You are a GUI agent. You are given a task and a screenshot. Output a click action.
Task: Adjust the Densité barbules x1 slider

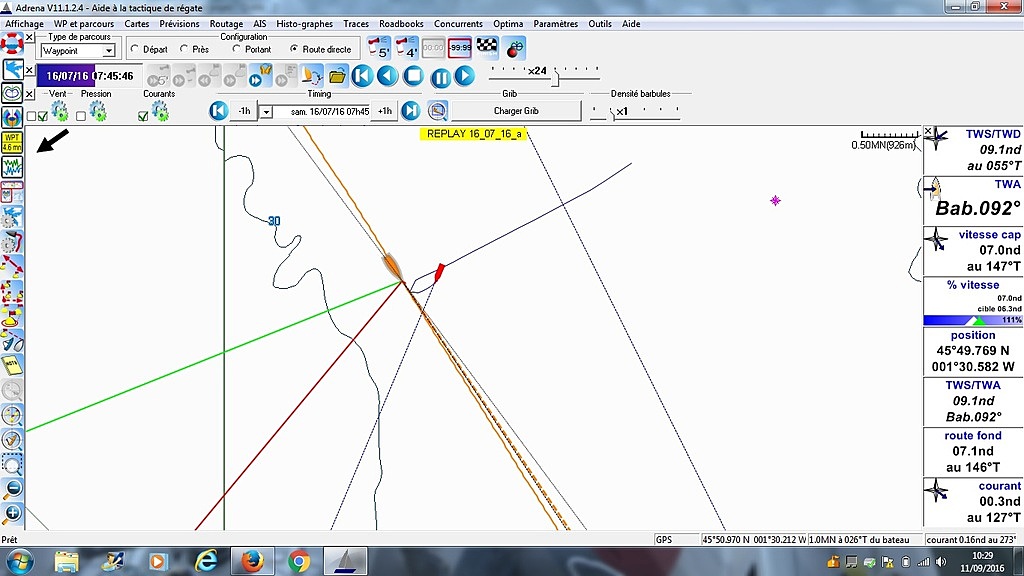613,115
